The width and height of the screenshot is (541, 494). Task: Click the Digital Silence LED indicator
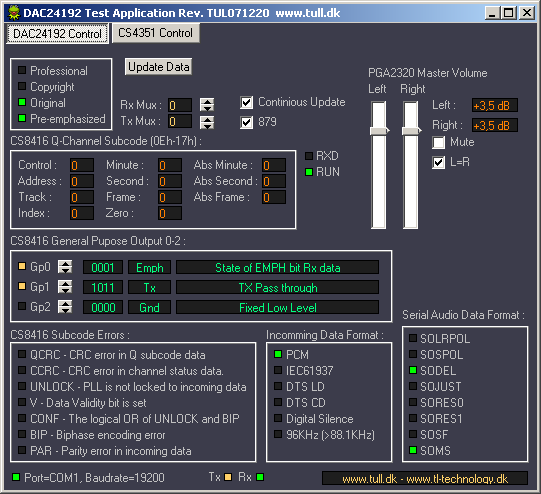[x=278, y=418]
